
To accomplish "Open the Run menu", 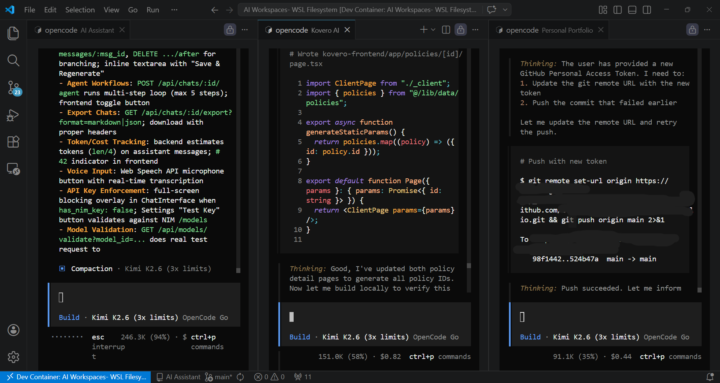I will pyautogui.click(x=153, y=10).
